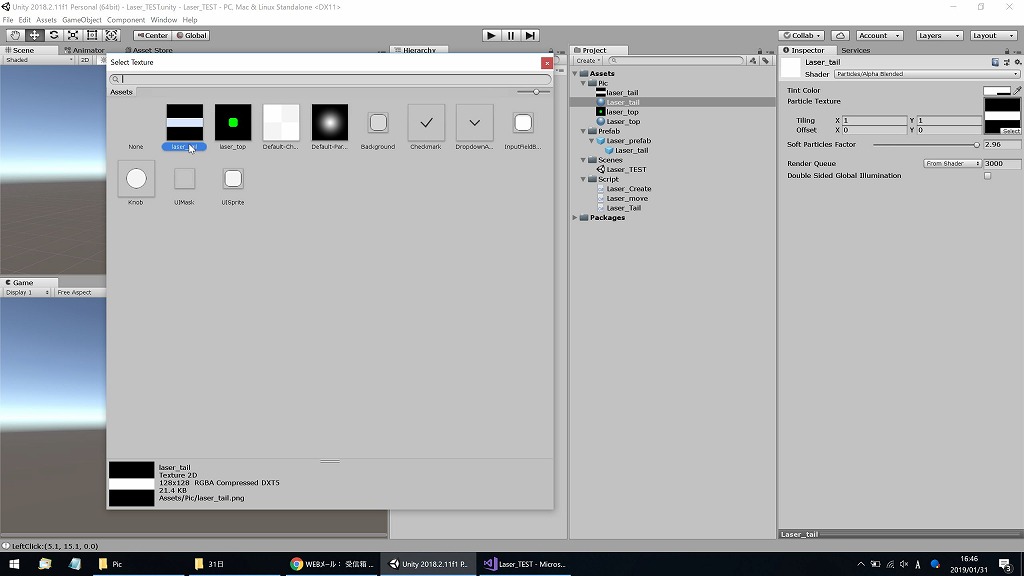The image size is (1024, 576).
Task: Open the Display 1 dropdown in Game
Action: (x=27, y=293)
